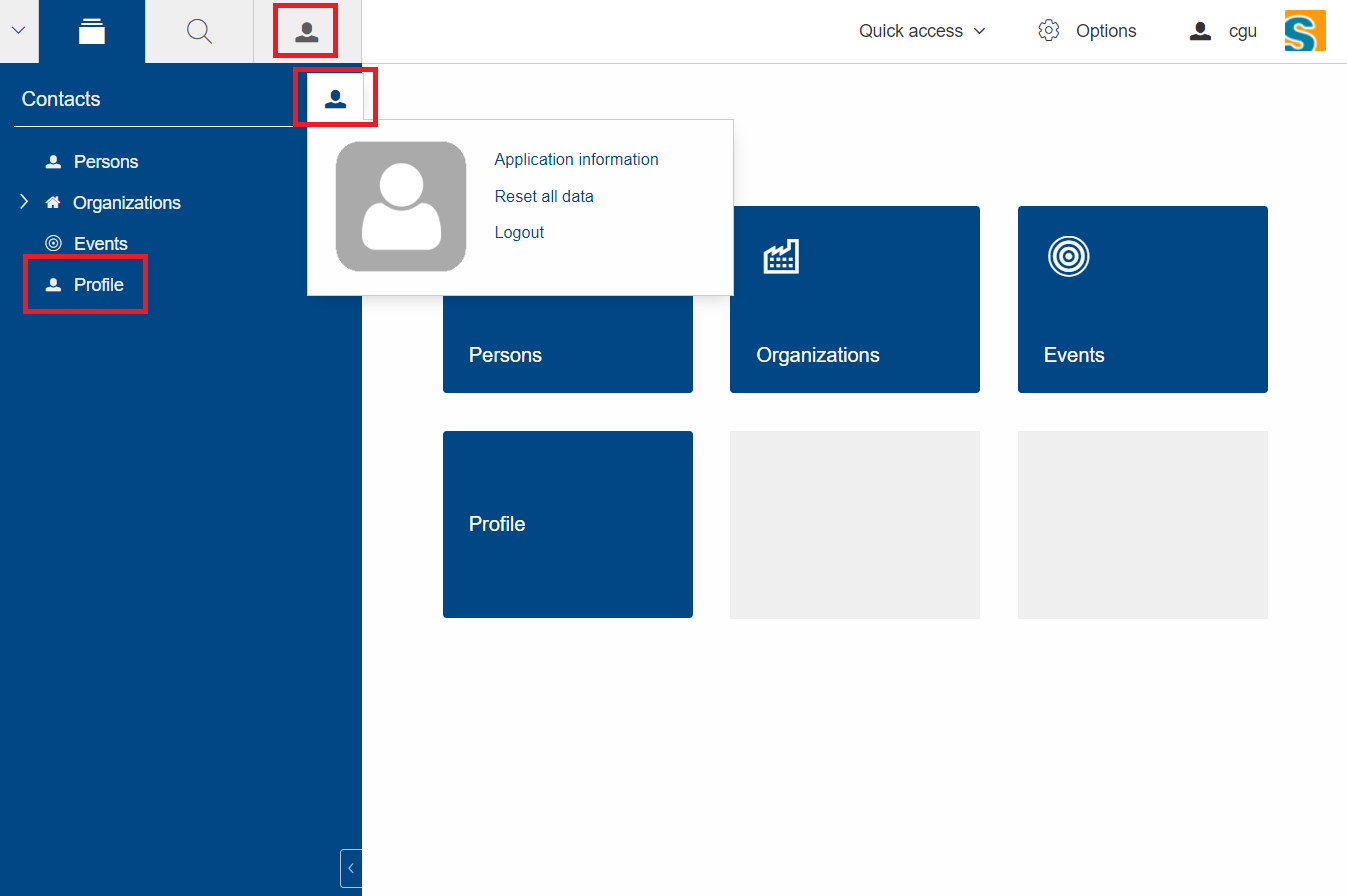The width and height of the screenshot is (1347, 896).
Task: Click the person icon next to Profile
Action: (x=54, y=285)
